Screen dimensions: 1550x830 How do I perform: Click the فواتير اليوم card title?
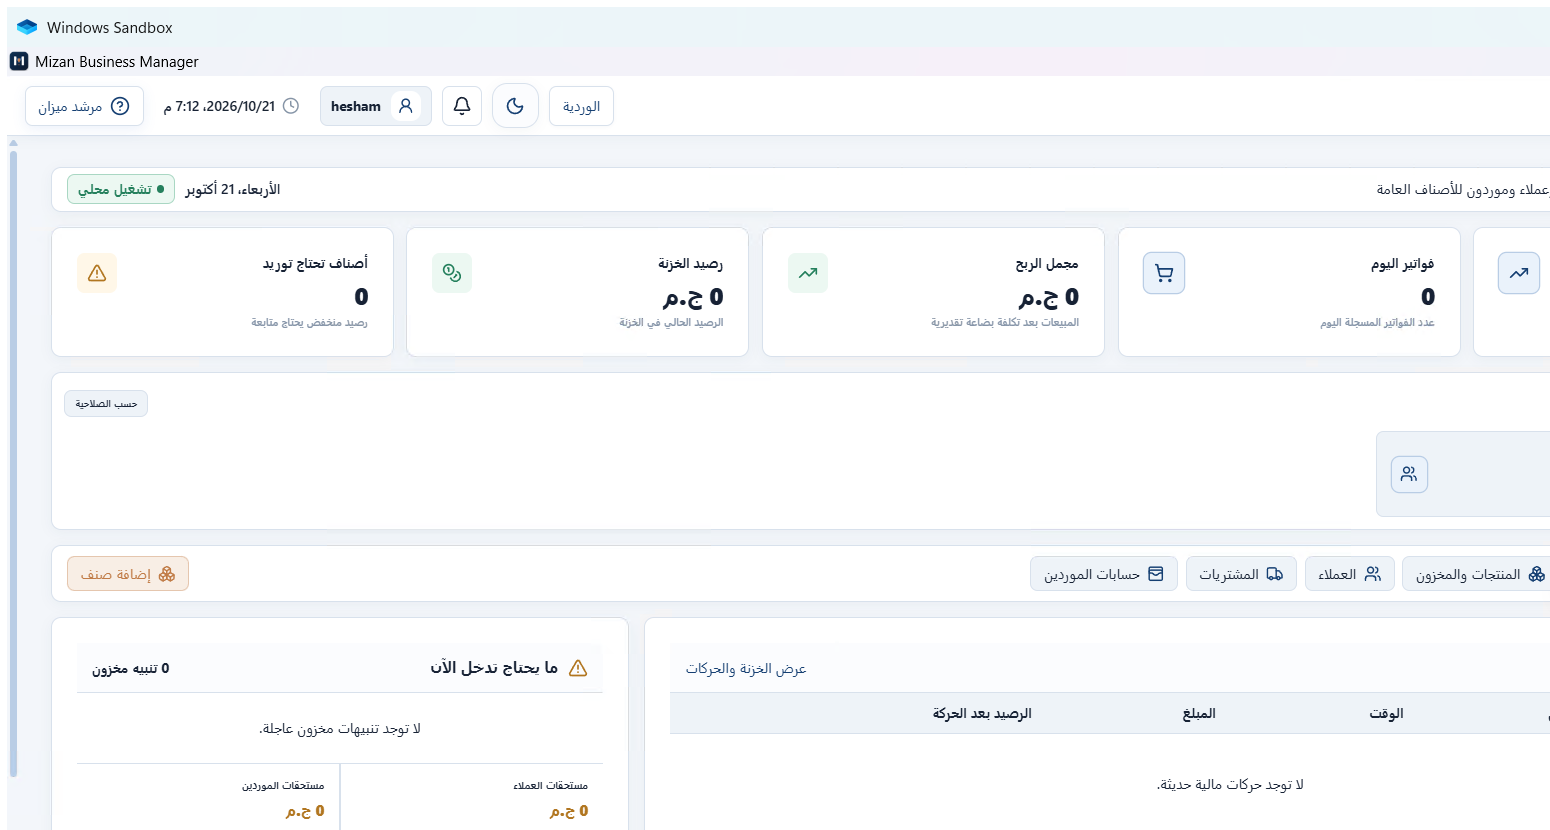coord(1402,264)
